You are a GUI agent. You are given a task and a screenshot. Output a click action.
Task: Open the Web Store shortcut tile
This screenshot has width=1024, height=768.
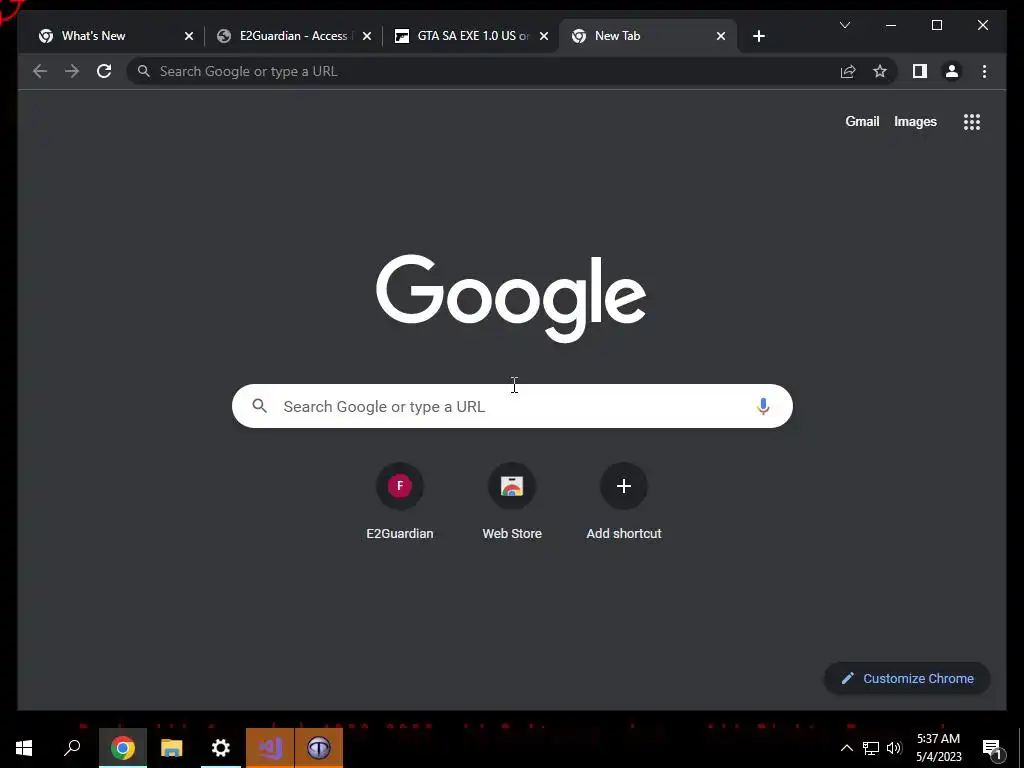click(512, 502)
